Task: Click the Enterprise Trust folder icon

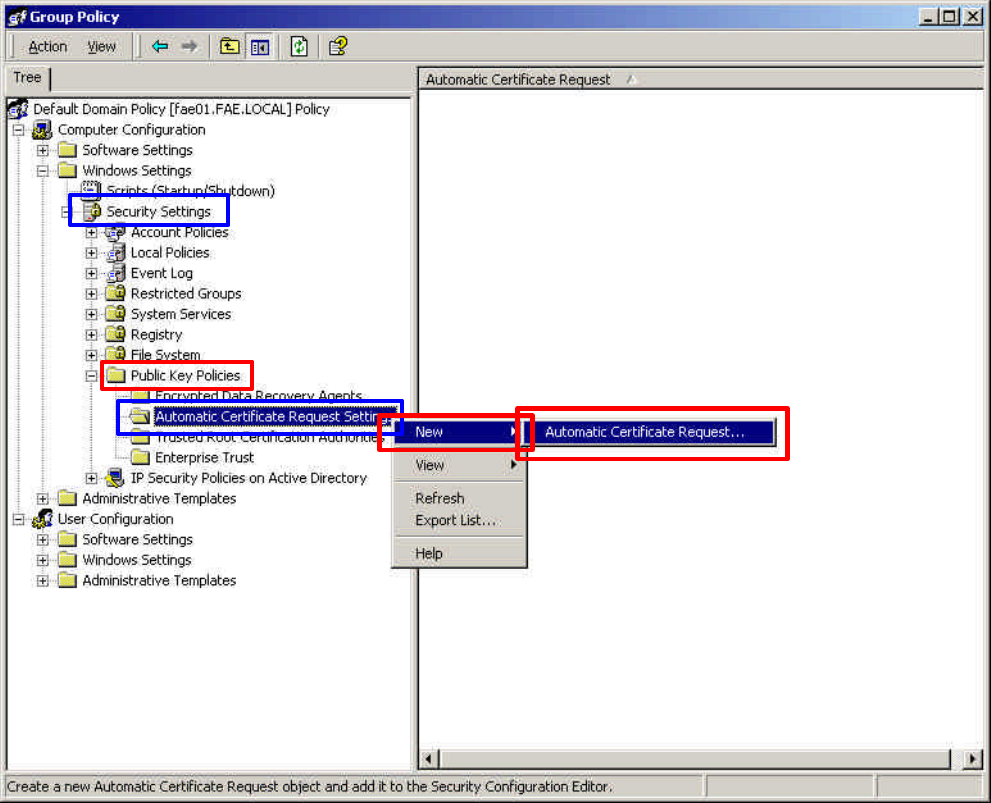Action: [140, 457]
